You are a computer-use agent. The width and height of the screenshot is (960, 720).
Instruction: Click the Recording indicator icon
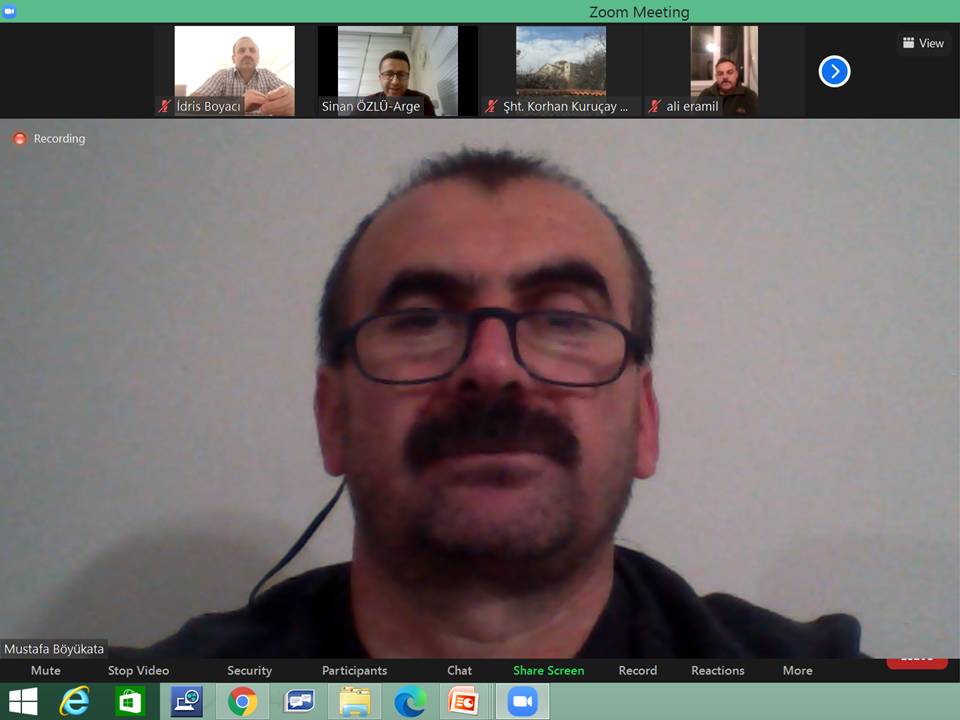tap(19, 139)
